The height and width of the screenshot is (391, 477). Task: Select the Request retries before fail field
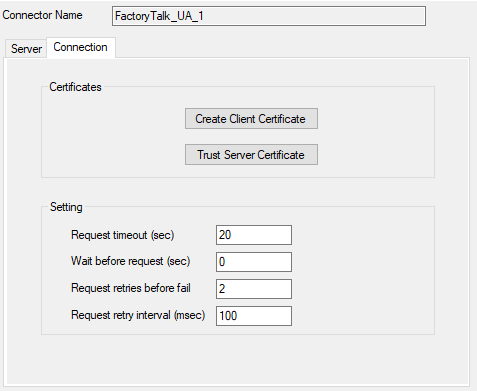(x=254, y=289)
